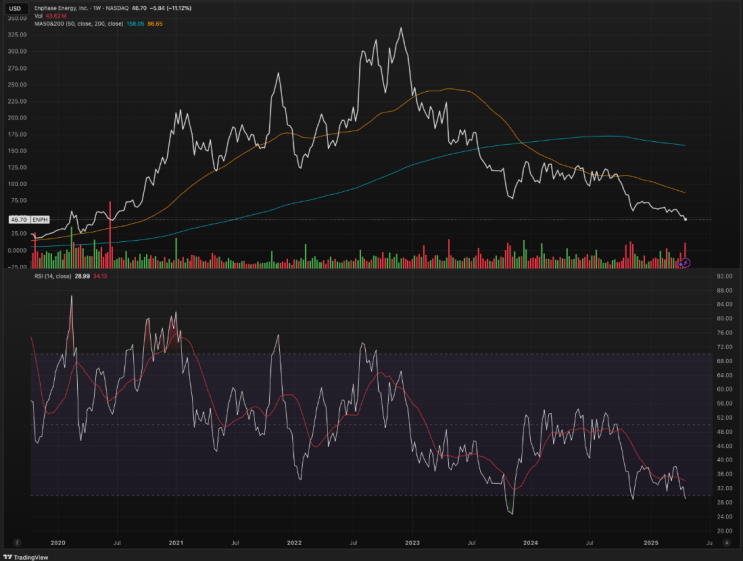743x561 pixels.
Task: Select the MA50&200 indicator legend
Action: coord(79,24)
